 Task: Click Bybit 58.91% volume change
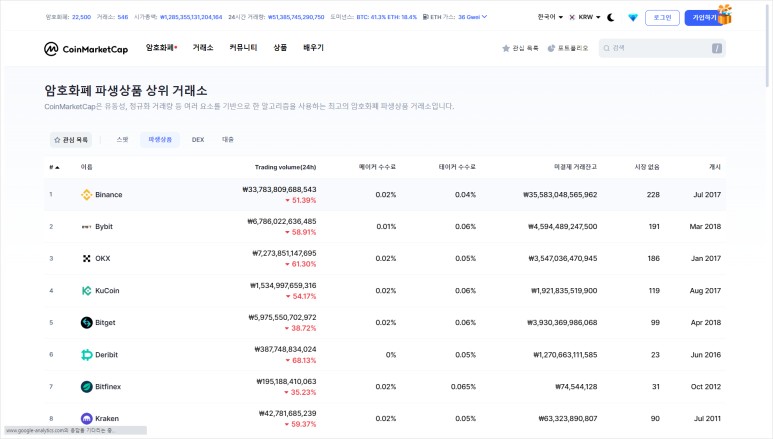[x=301, y=232]
